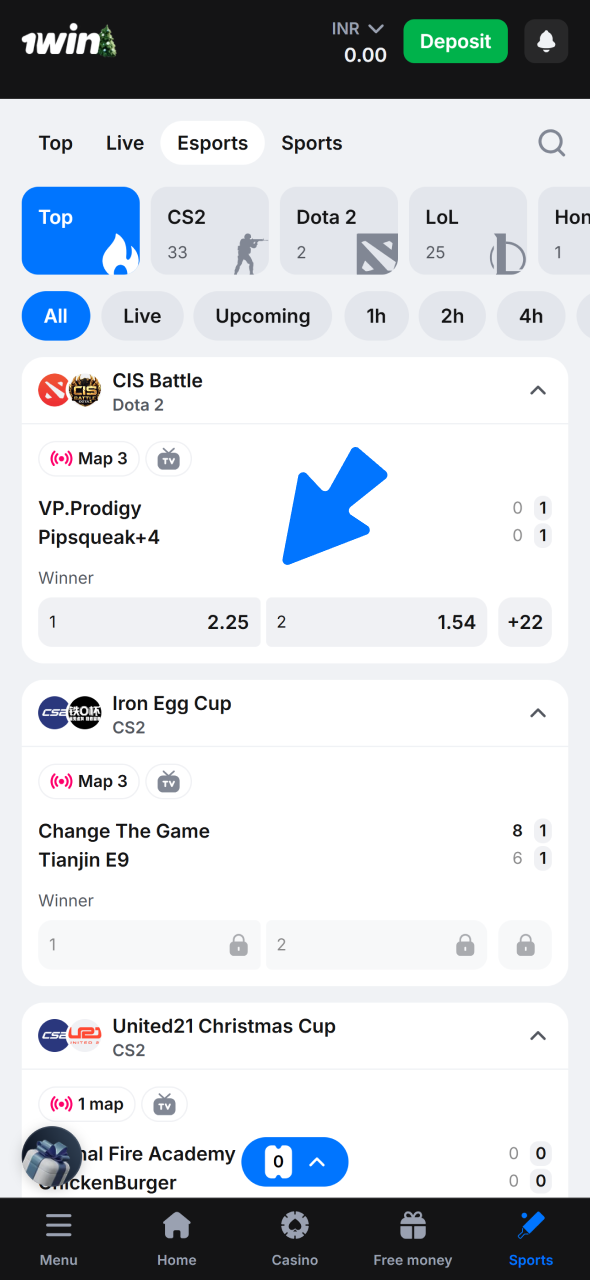Image resolution: width=590 pixels, height=1280 pixels.
Task: Open +22 extra markets for VP.Prodigy match
Action: (x=524, y=621)
